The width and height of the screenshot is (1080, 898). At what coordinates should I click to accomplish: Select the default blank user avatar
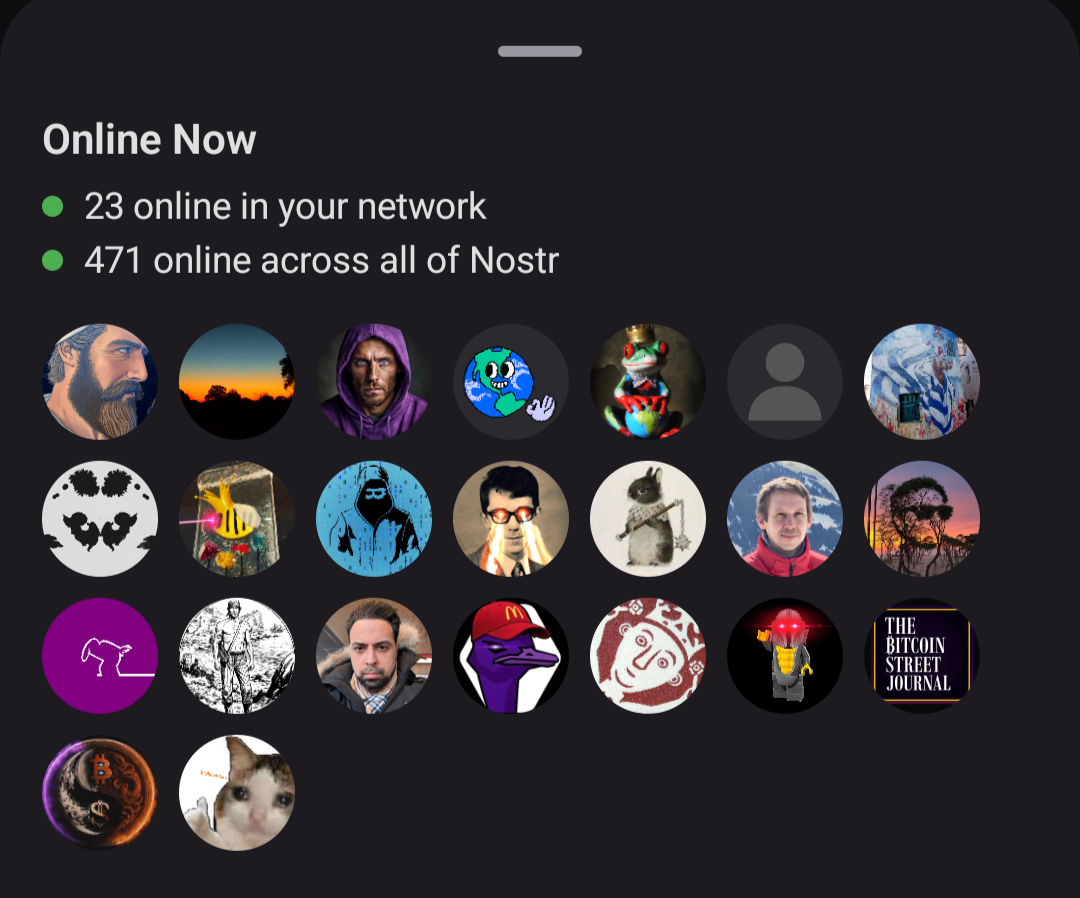coord(785,382)
